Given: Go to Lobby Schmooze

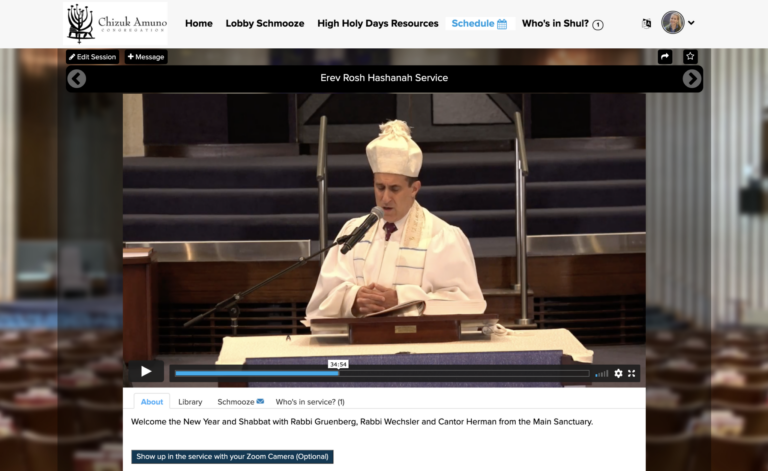Looking at the screenshot, I should click(265, 24).
